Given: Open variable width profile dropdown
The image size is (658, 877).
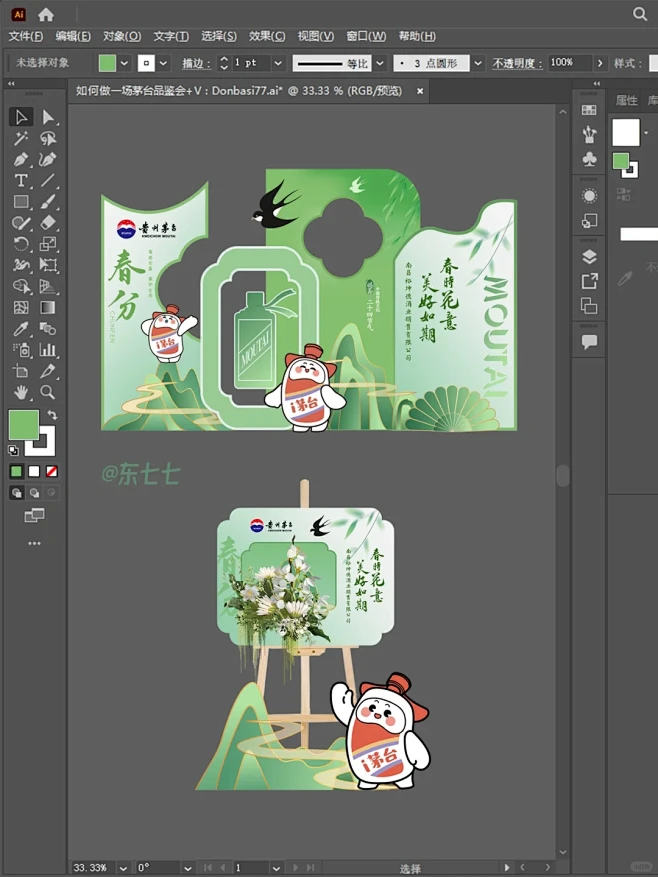Looking at the screenshot, I should click(x=380, y=63).
